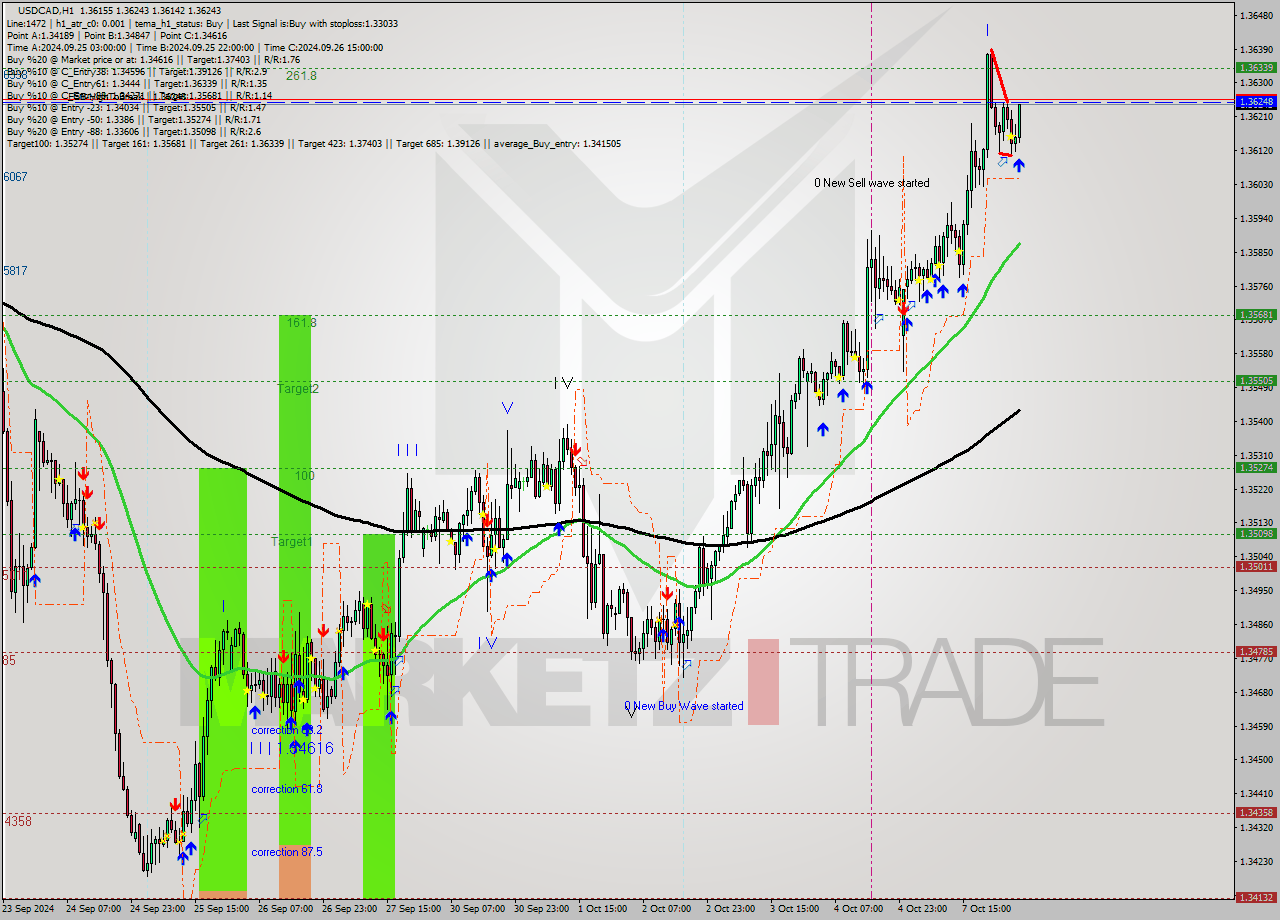Click the green price tag 1.36339
The image size is (1280, 920).
pyautogui.click(x=1256, y=68)
